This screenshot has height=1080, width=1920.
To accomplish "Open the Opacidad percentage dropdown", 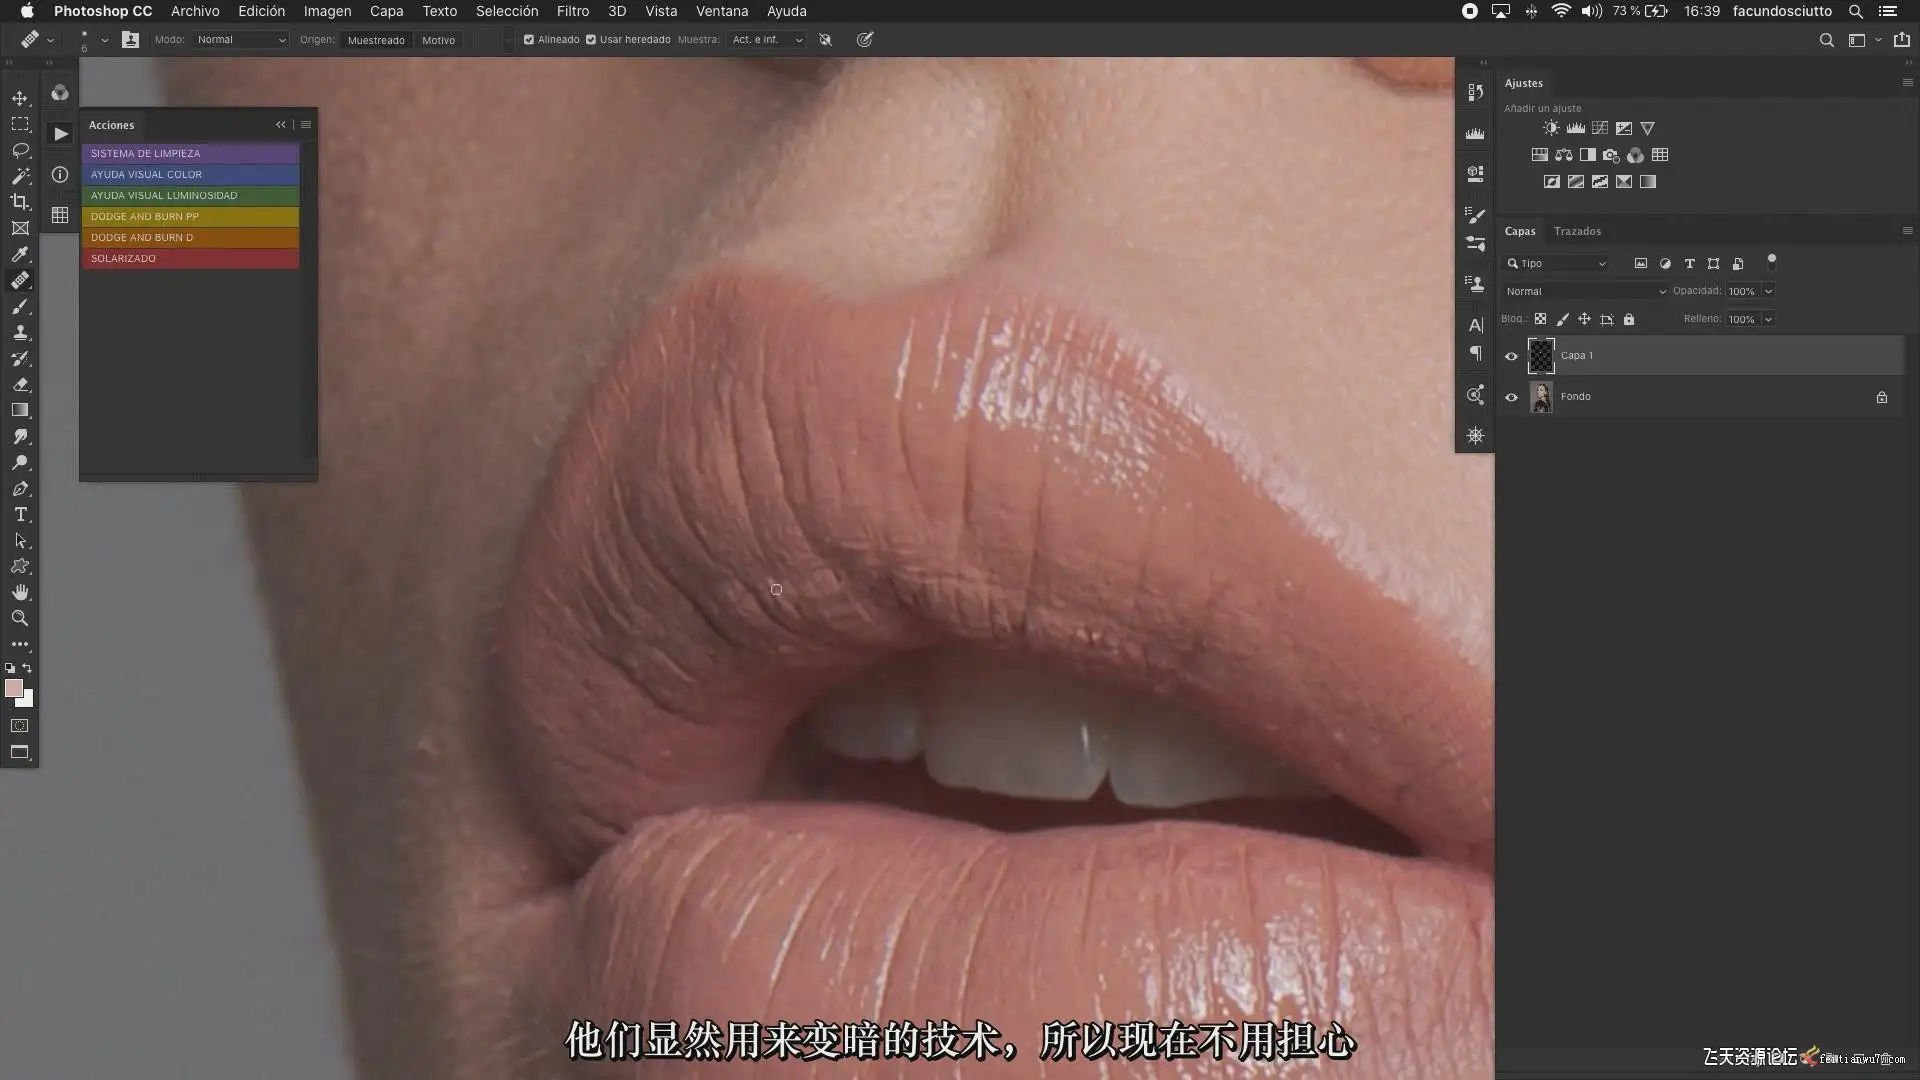I will point(1768,291).
